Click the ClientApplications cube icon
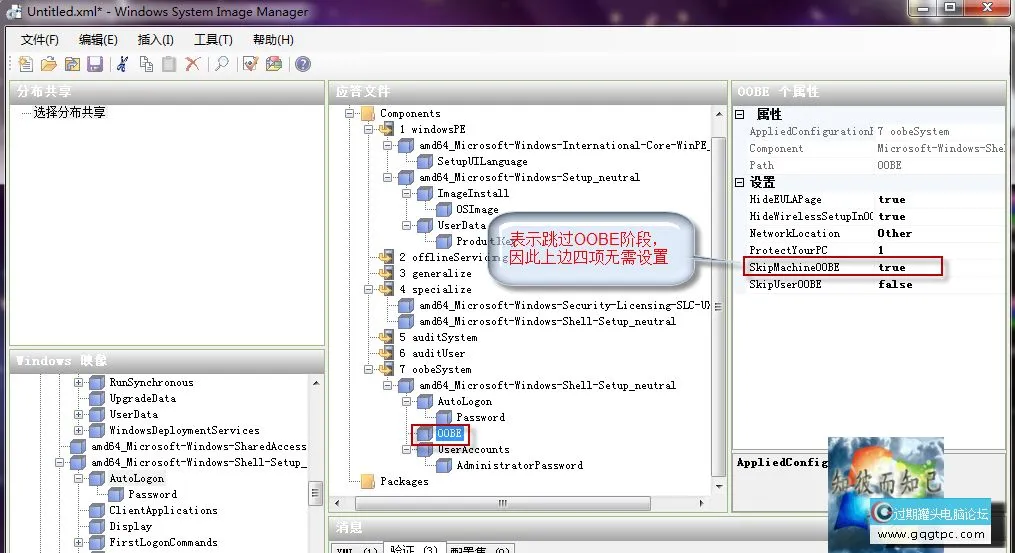Screen dimensions: 1015x553 [96, 510]
